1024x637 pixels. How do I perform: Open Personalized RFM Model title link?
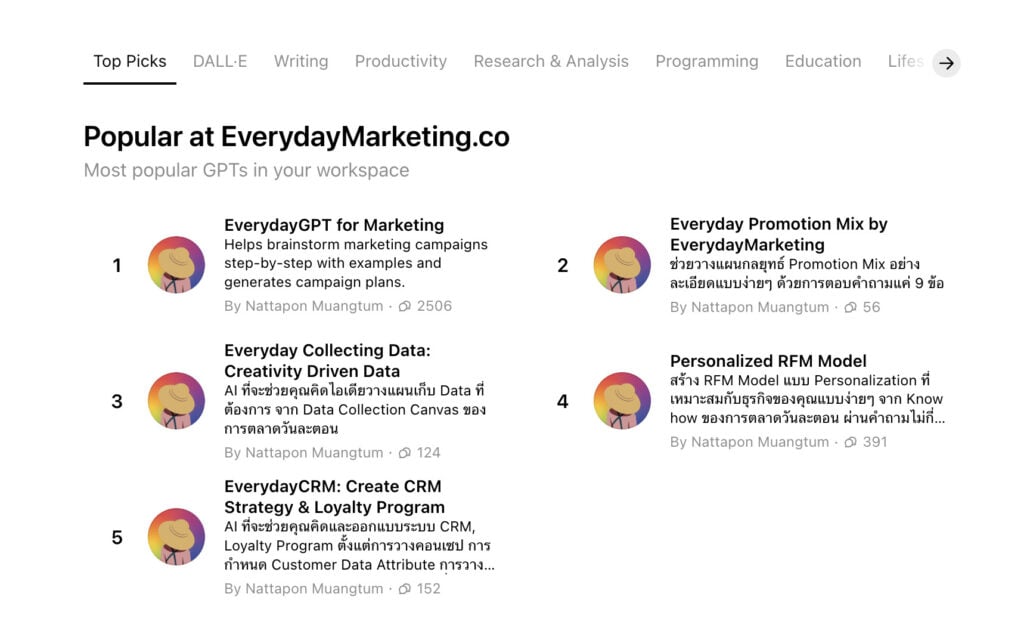(768, 361)
